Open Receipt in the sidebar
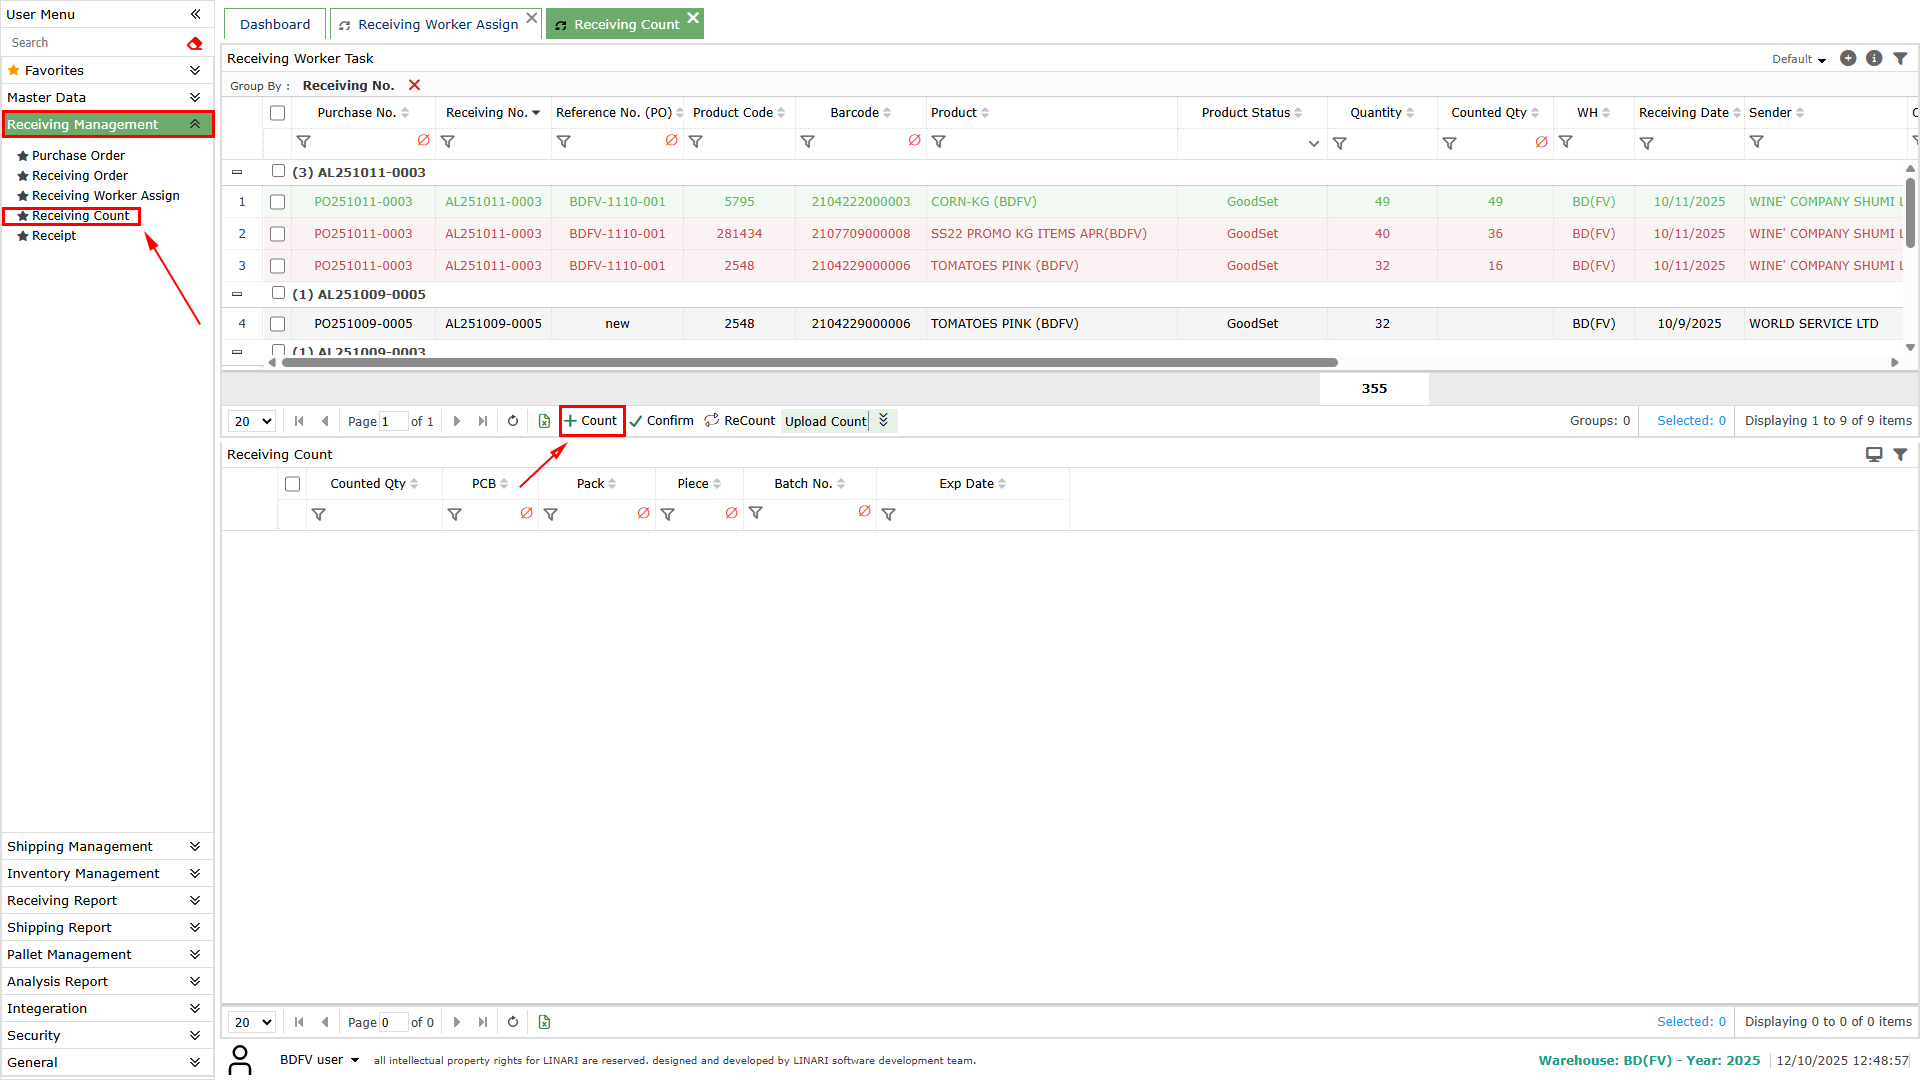Image resolution: width=1920 pixels, height=1080 pixels. 54,236
